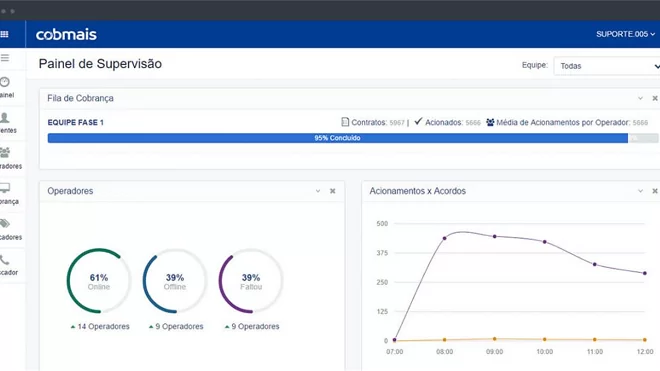The image size is (660, 371).
Task: Collapse the Operadores panel
Action: [318, 191]
